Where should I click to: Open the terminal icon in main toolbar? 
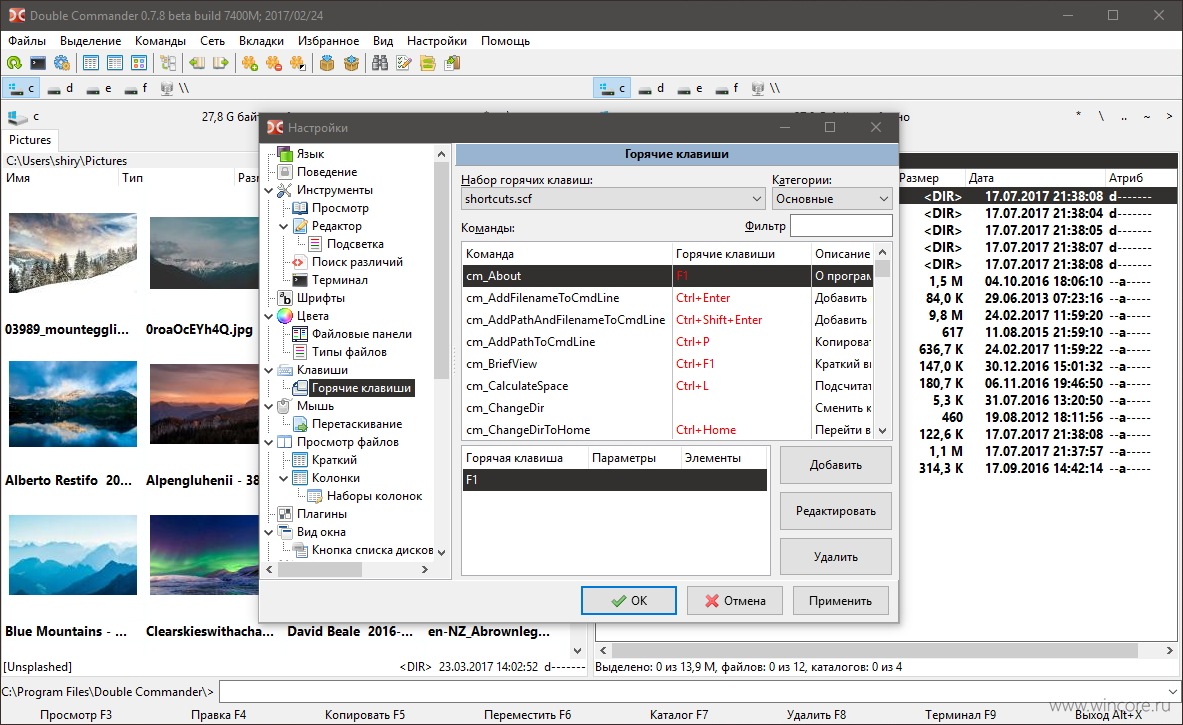point(38,63)
